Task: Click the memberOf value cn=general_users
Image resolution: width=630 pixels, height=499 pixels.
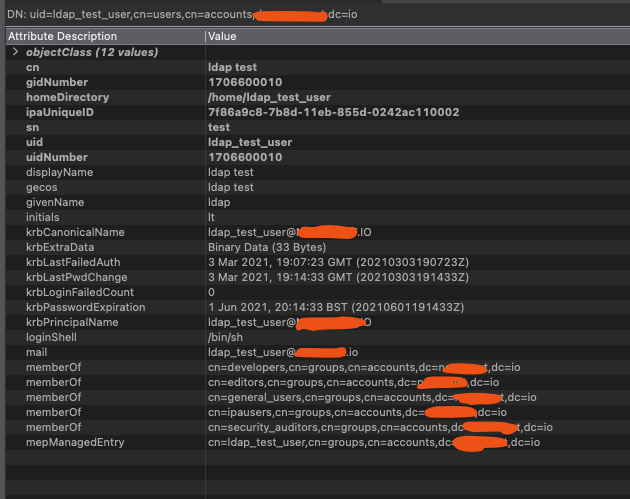Action: tap(372, 397)
